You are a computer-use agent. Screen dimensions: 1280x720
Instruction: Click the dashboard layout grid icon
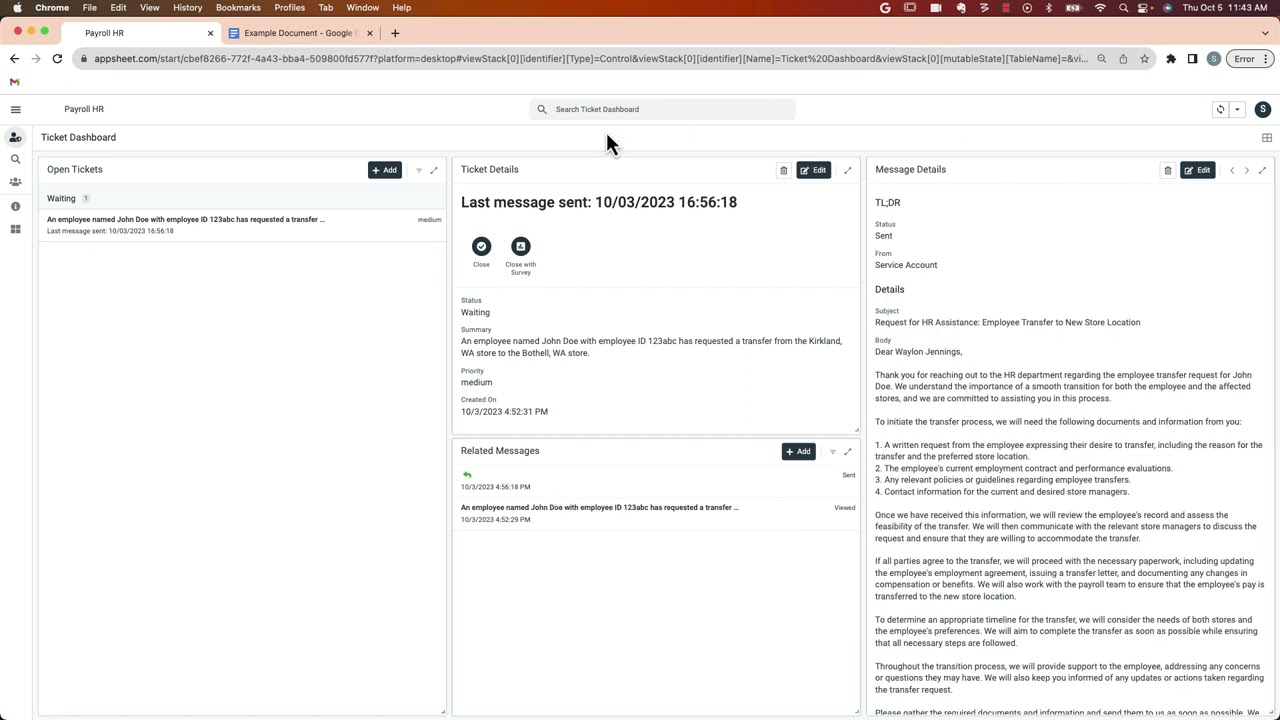pos(1267,138)
